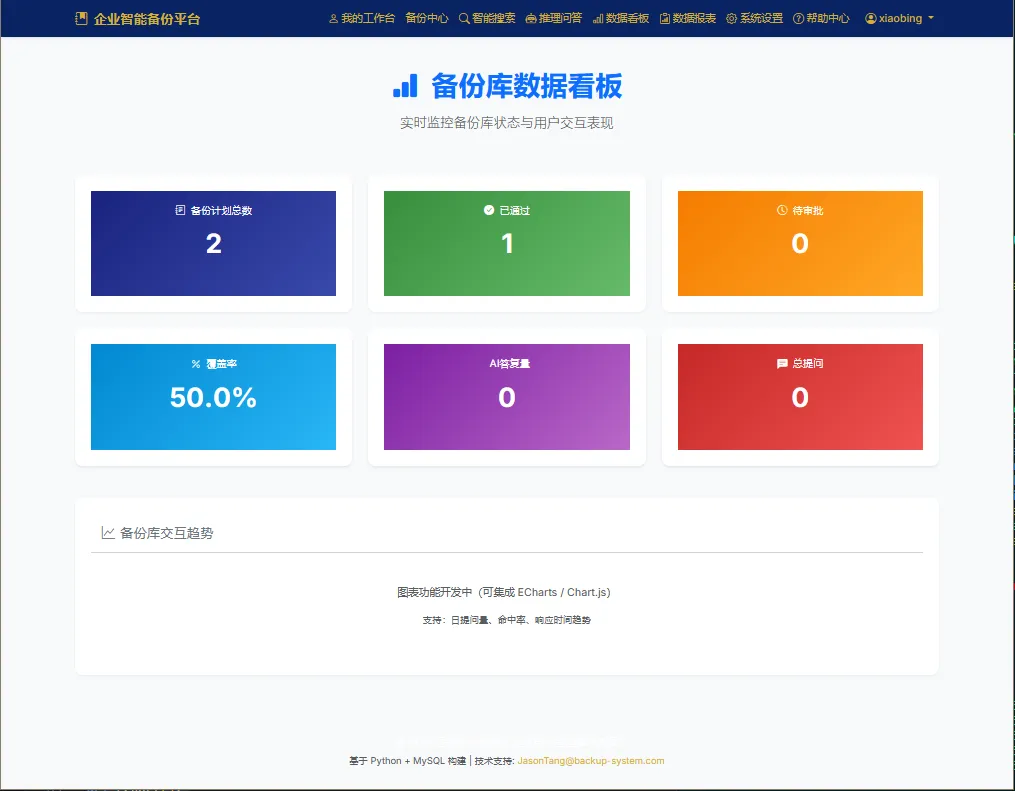The width and height of the screenshot is (1015, 791).
Task: Click the checkmark icon in 已通过 card
Action: (489, 210)
